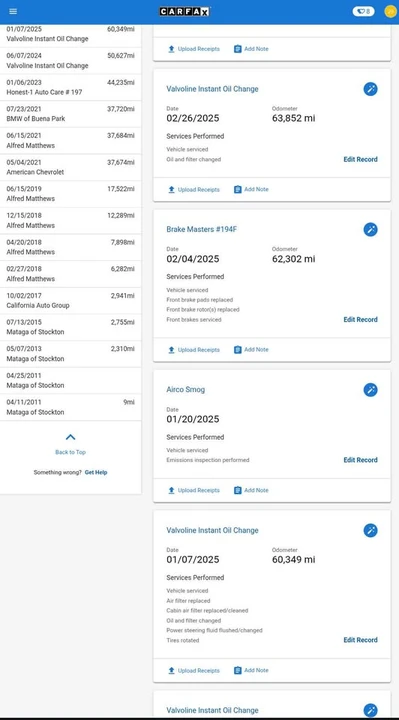The width and height of the screenshot is (399, 720).
Task: Select the 01/06/2023 Honest-1 Auto Care entry
Action: pos(70,87)
